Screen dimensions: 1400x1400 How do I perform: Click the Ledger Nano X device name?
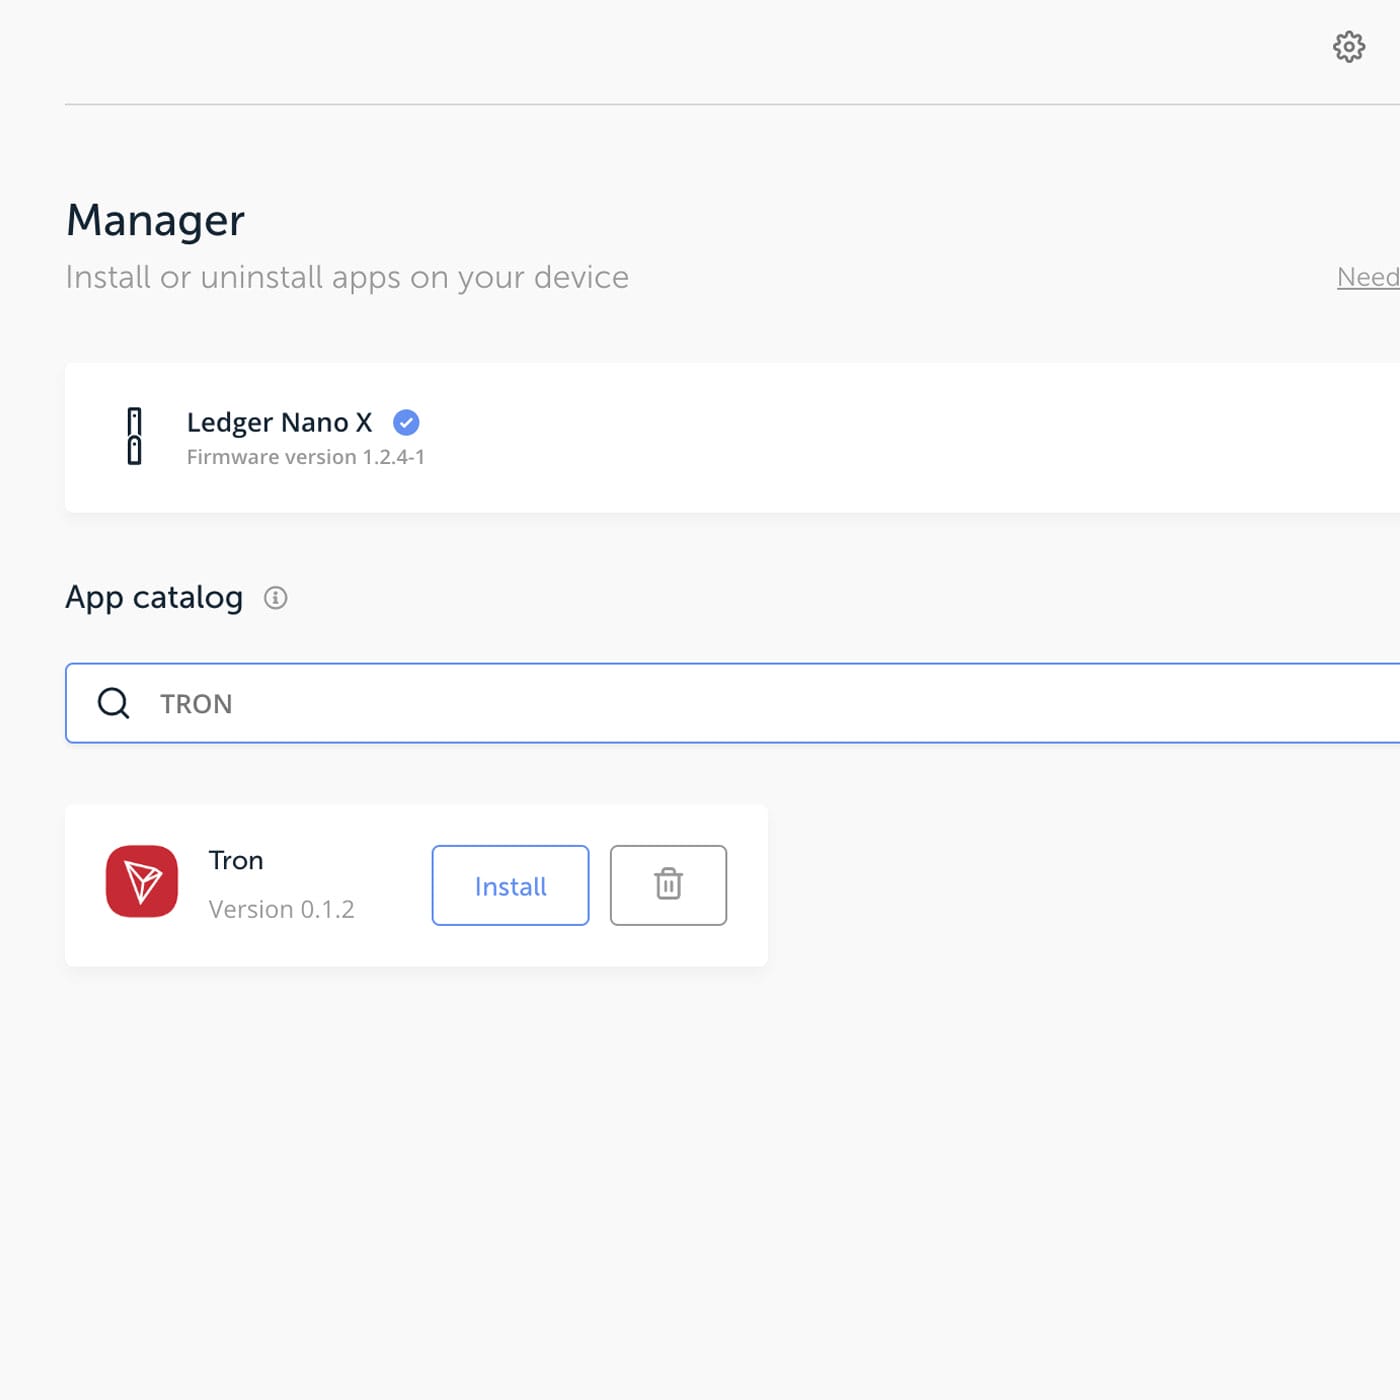pos(279,423)
